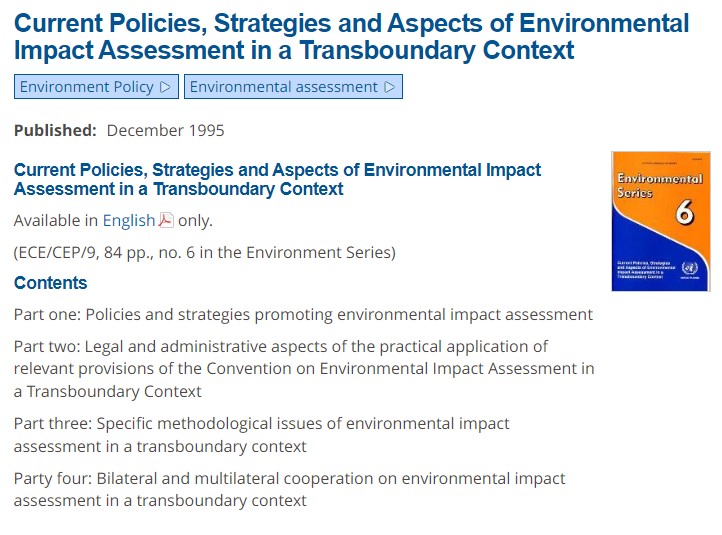Click the Party four contents entry
This screenshot has width=722, height=535.
pos(290,489)
